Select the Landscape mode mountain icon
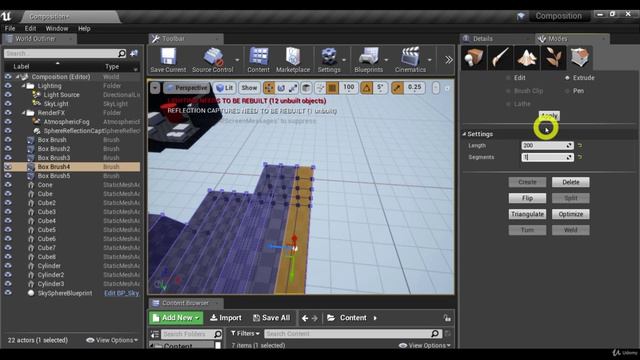 pyautogui.click(x=527, y=57)
